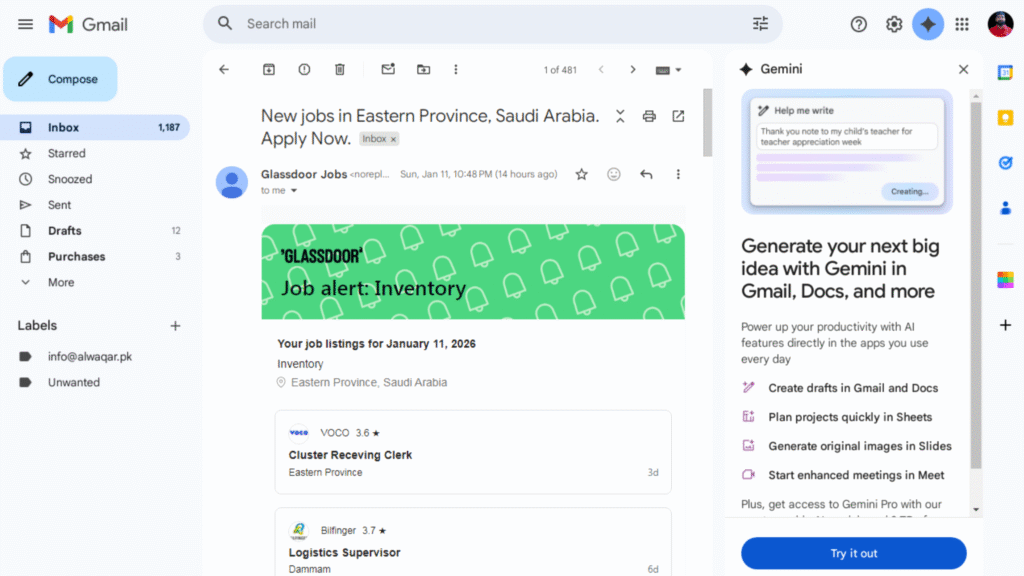The width and height of the screenshot is (1024, 576).
Task: Click 'Try it out' for Gemini Pro
Action: tap(853, 553)
